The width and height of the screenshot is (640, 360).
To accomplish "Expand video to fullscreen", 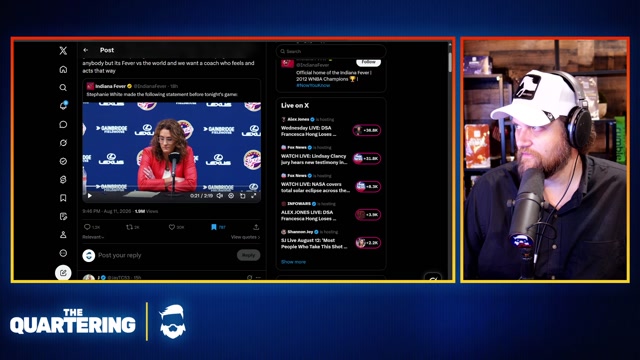I will pyautogui.click(x=253, y=196).
